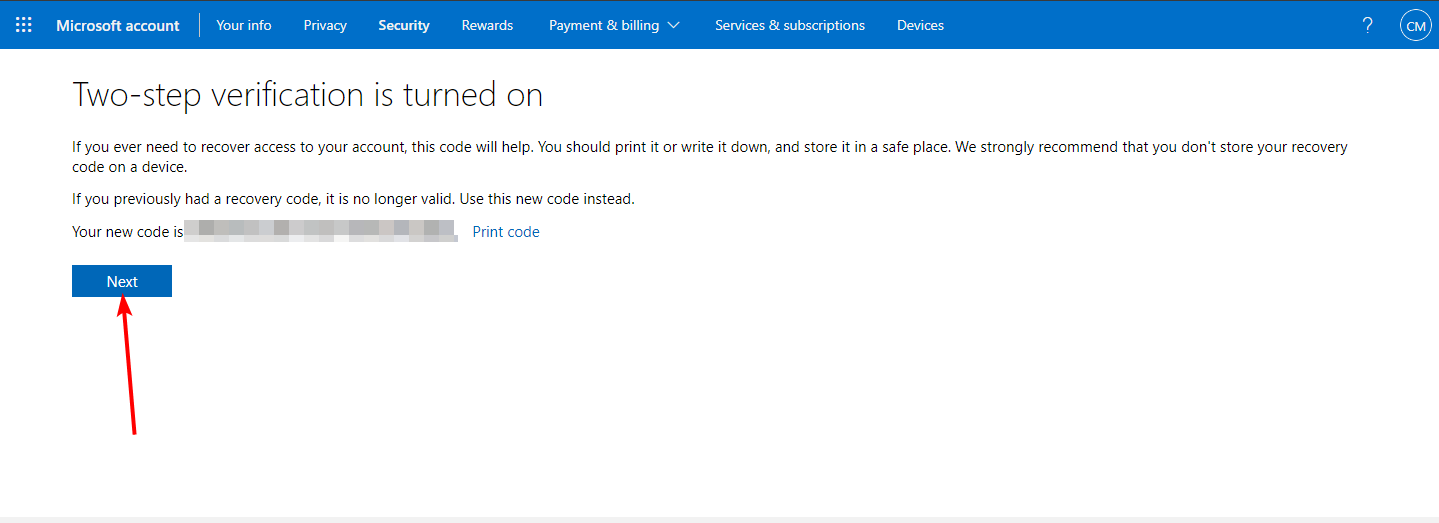Expand the Payment & billing menu
1439x523 pixels.
coord(614,25)
